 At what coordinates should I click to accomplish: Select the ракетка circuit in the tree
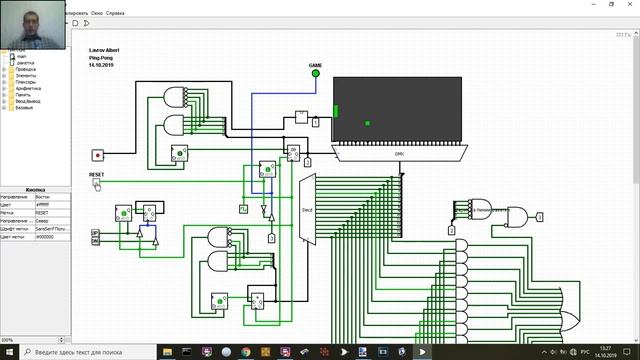[25, 63]
